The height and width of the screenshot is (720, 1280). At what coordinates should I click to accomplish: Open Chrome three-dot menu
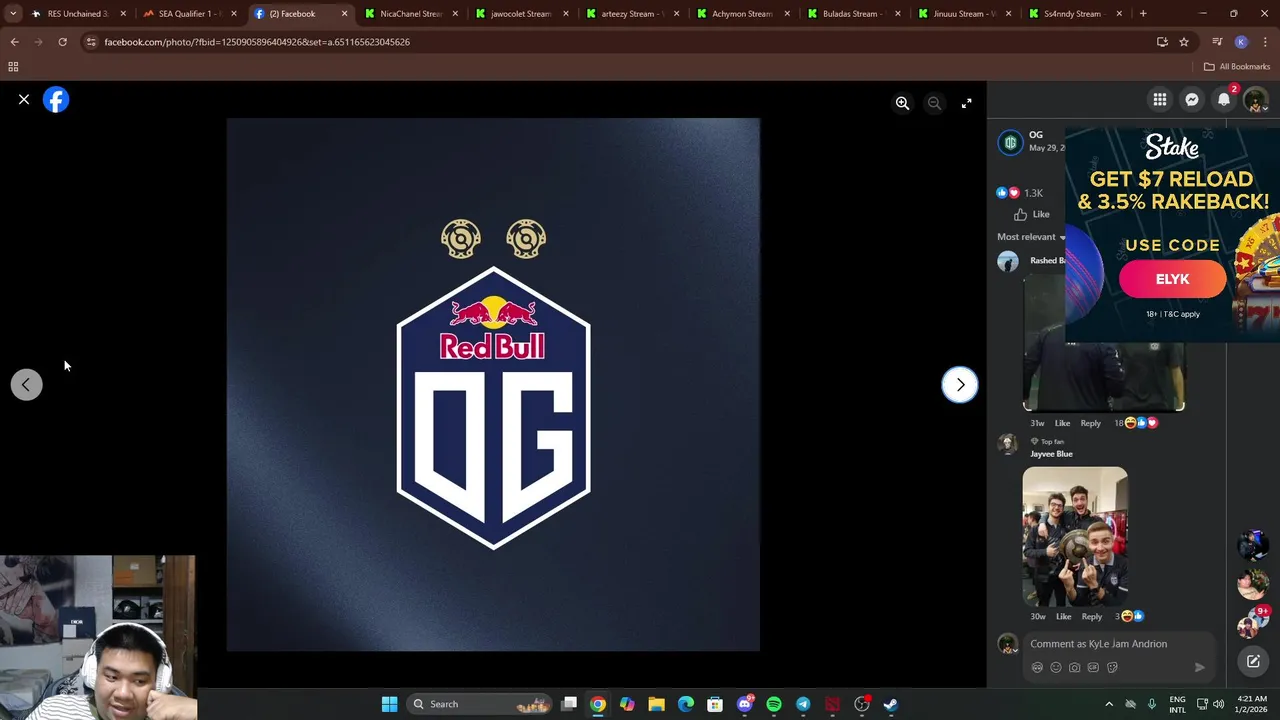click(1265, 42)
